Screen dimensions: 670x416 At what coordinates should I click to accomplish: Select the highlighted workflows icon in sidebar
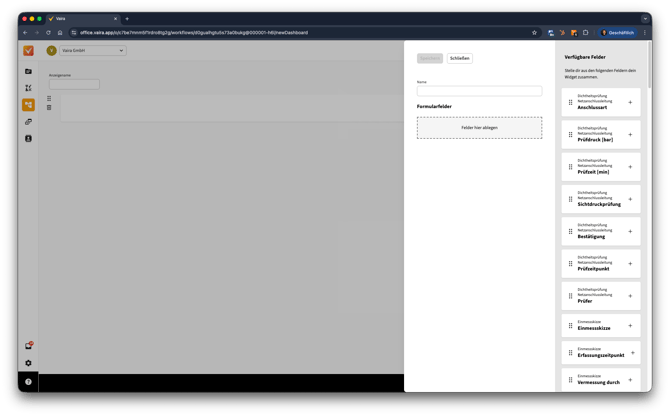point(29,105)
